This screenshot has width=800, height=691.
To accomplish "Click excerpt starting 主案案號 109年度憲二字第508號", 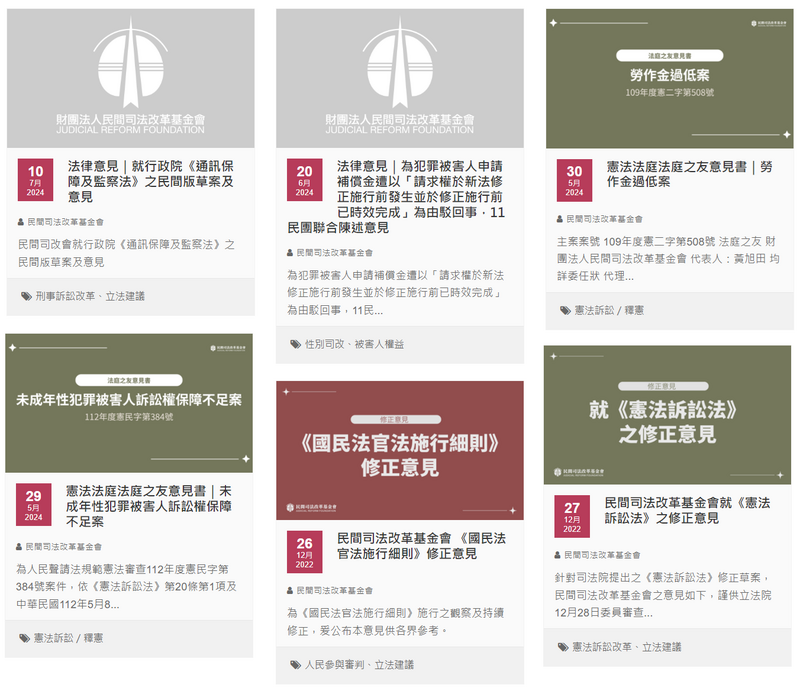I will [x=668, y=259].
